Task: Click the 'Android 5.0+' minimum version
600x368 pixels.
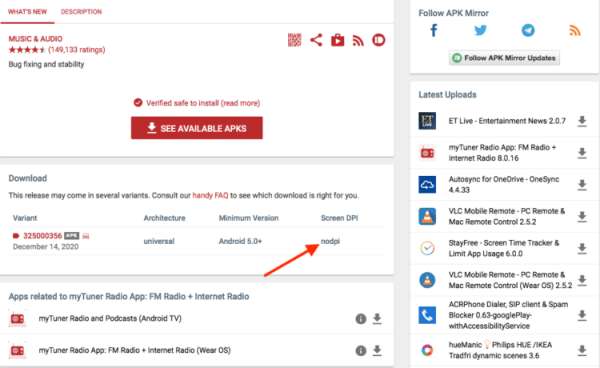Action: [240, 241]
